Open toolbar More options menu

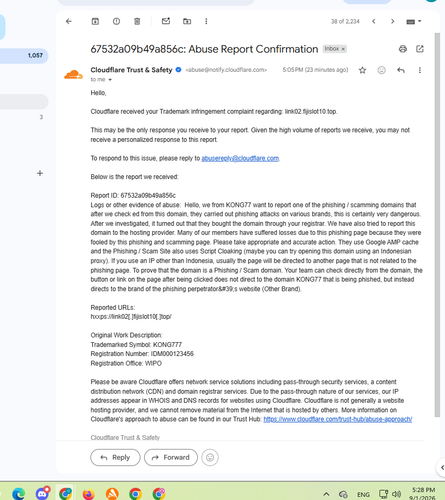206,21
